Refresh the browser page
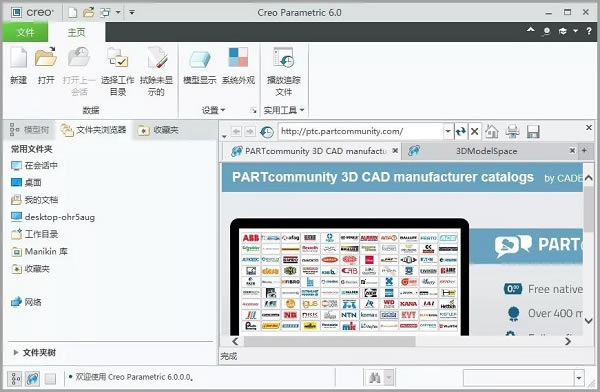 (461, 132)
